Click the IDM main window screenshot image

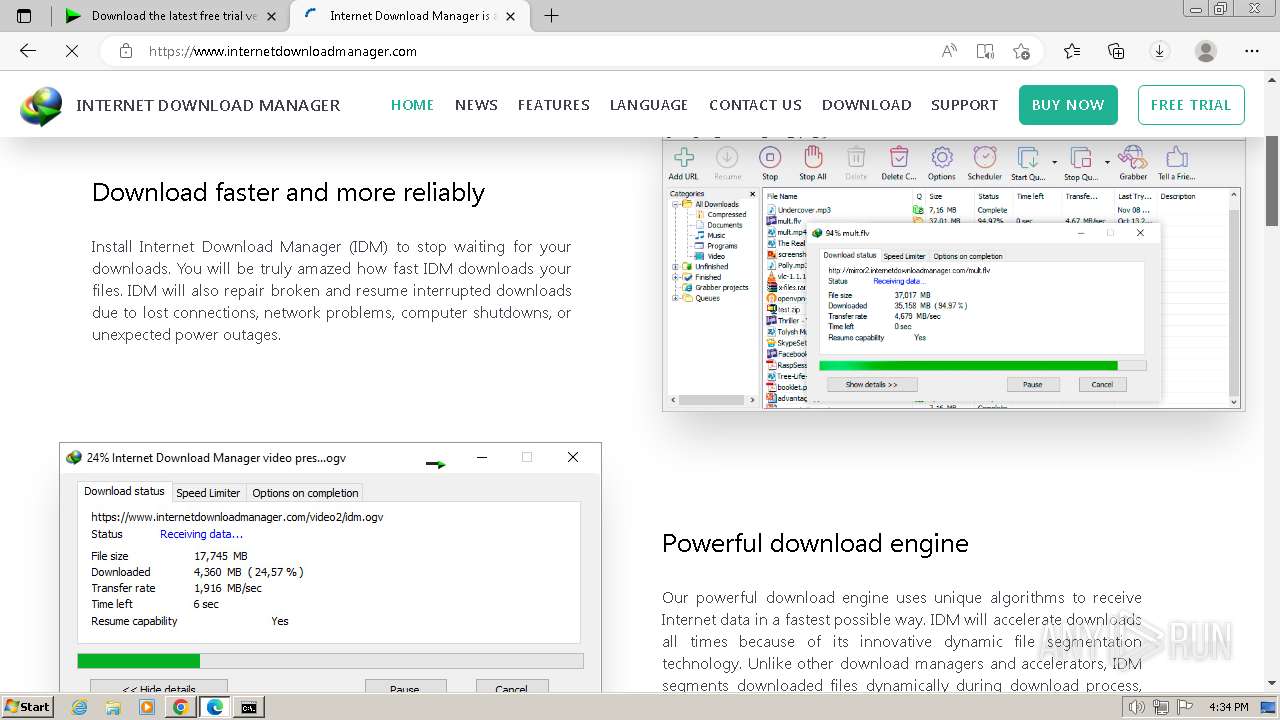(x=953, y=273)
